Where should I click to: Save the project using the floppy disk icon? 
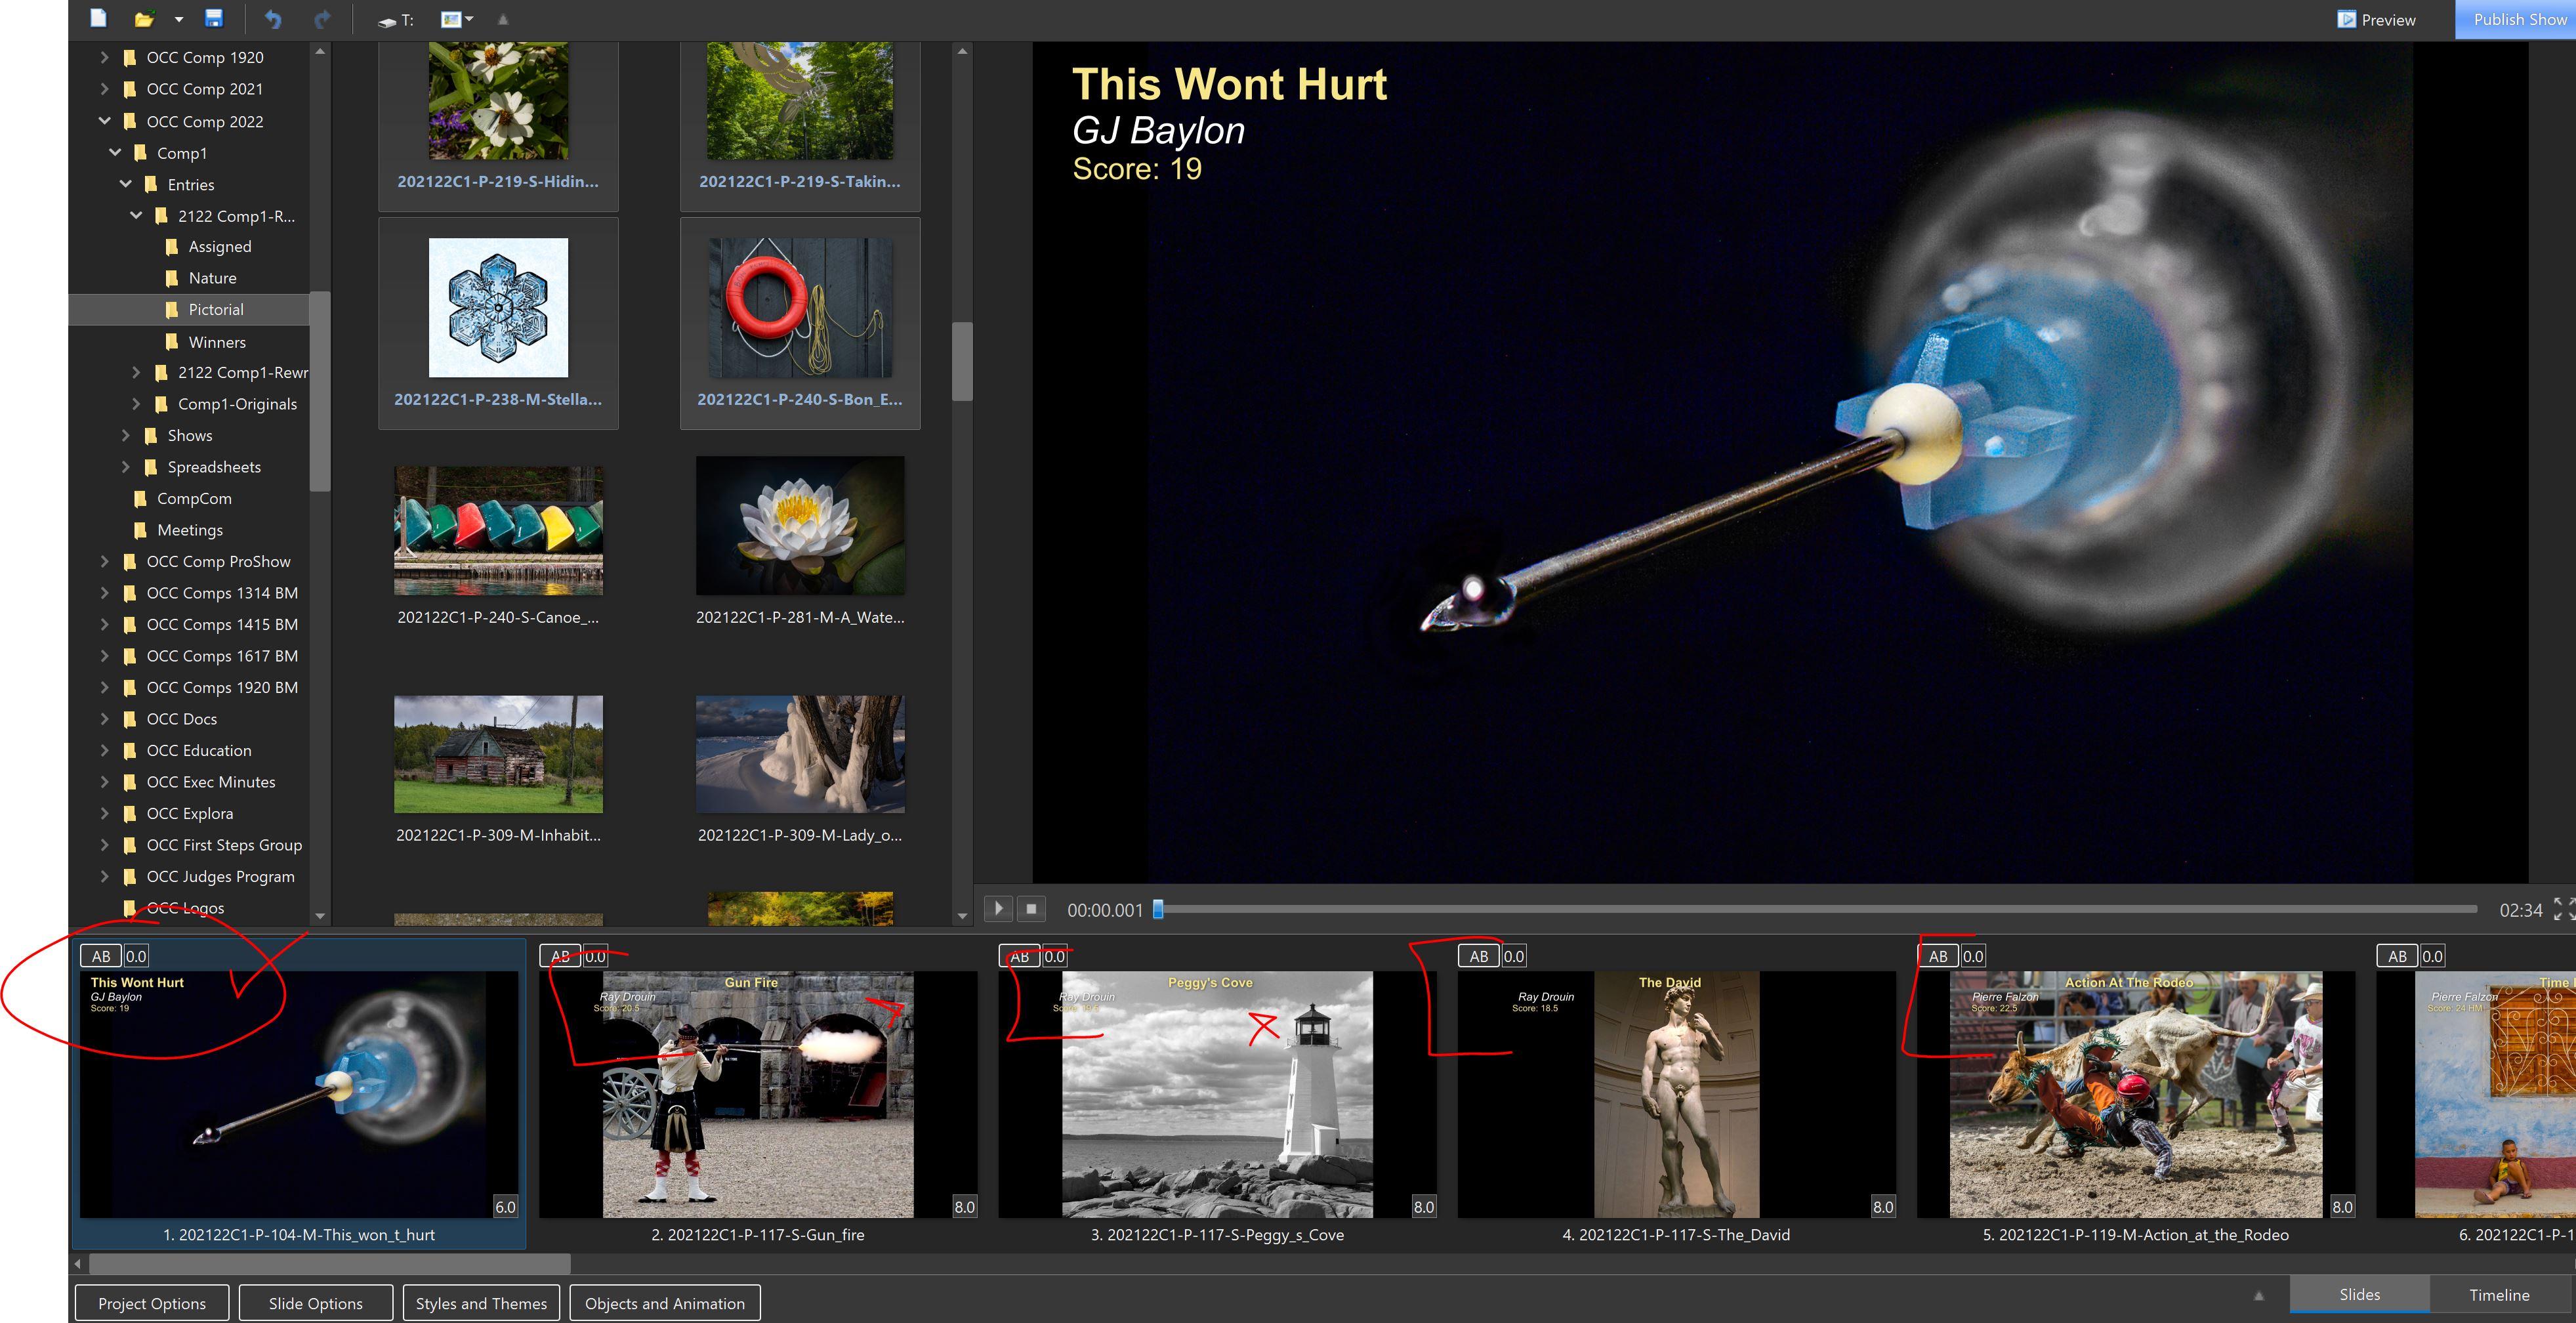pyautogui.click(x=214, y=18)
